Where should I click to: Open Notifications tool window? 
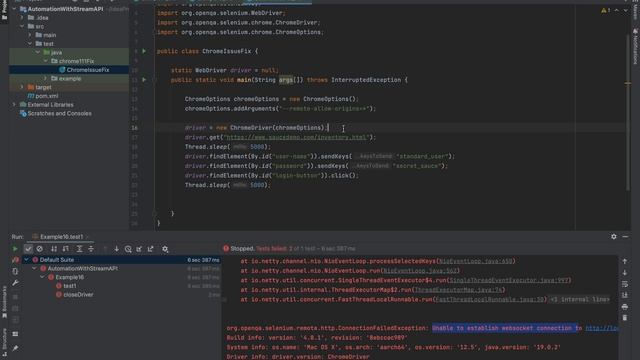pyautogui.click(x=636, y=47)
